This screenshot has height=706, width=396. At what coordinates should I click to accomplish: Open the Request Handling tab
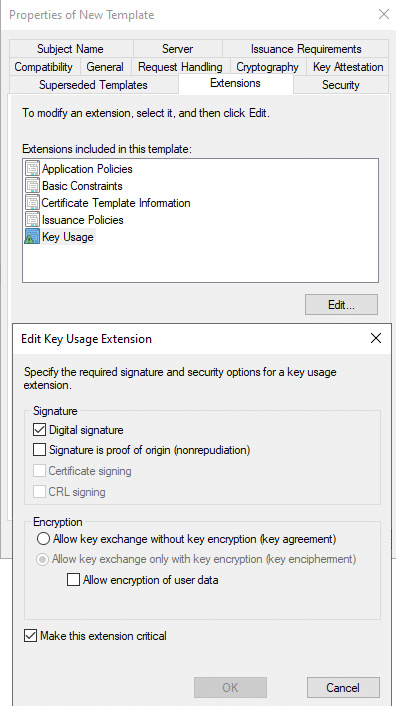coord(180,67)
